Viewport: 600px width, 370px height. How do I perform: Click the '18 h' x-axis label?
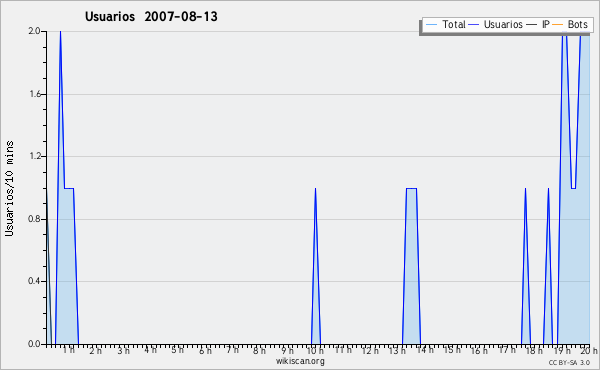[534, 350]
